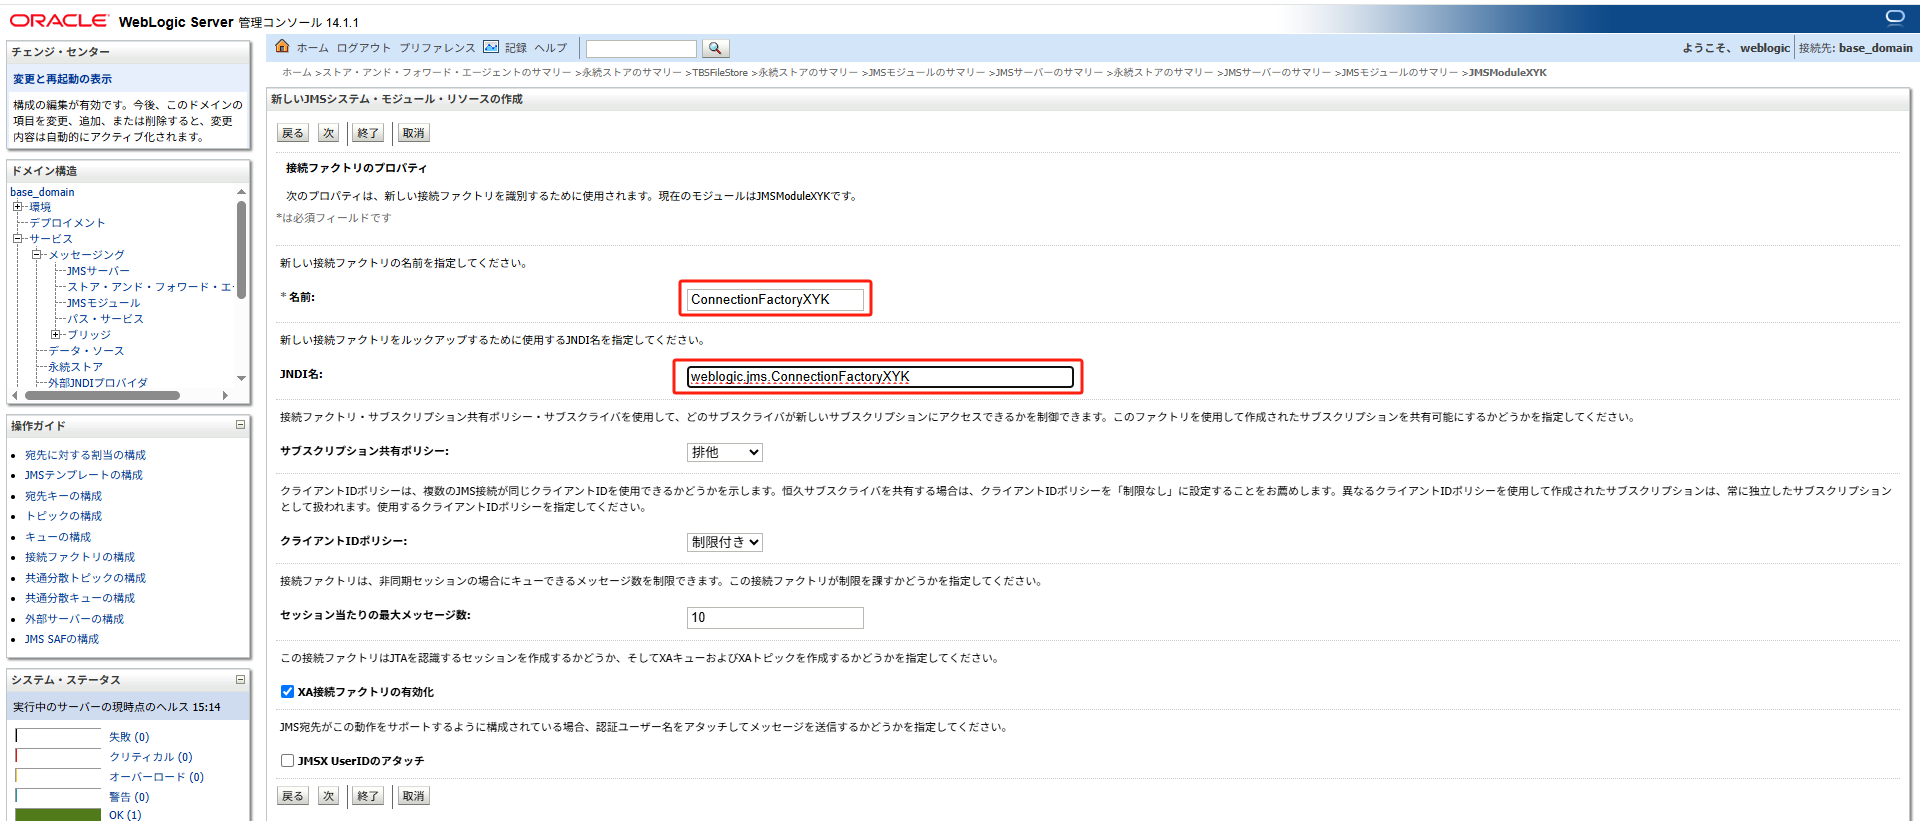Viewport: 1920px width, 821px height.
Task: Open JMSテンプレートの構成 guide link
Action: pyautogui.click(x=84, y=475)
